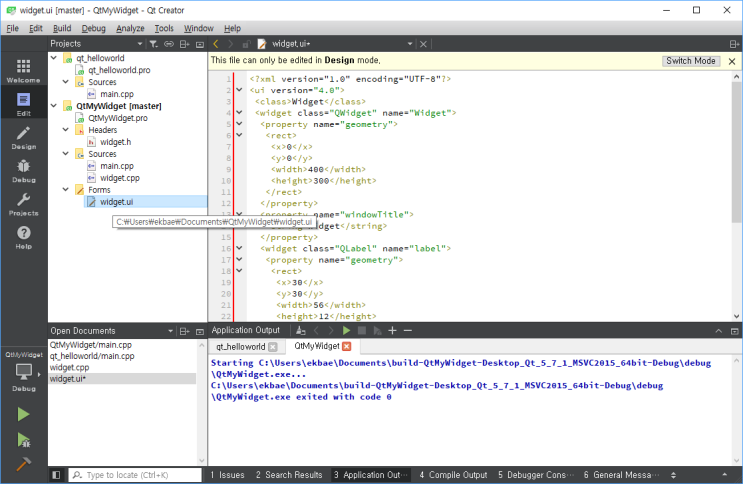
Task: Close the widget.ui document in editor toolbar
Action: (423, 44)
